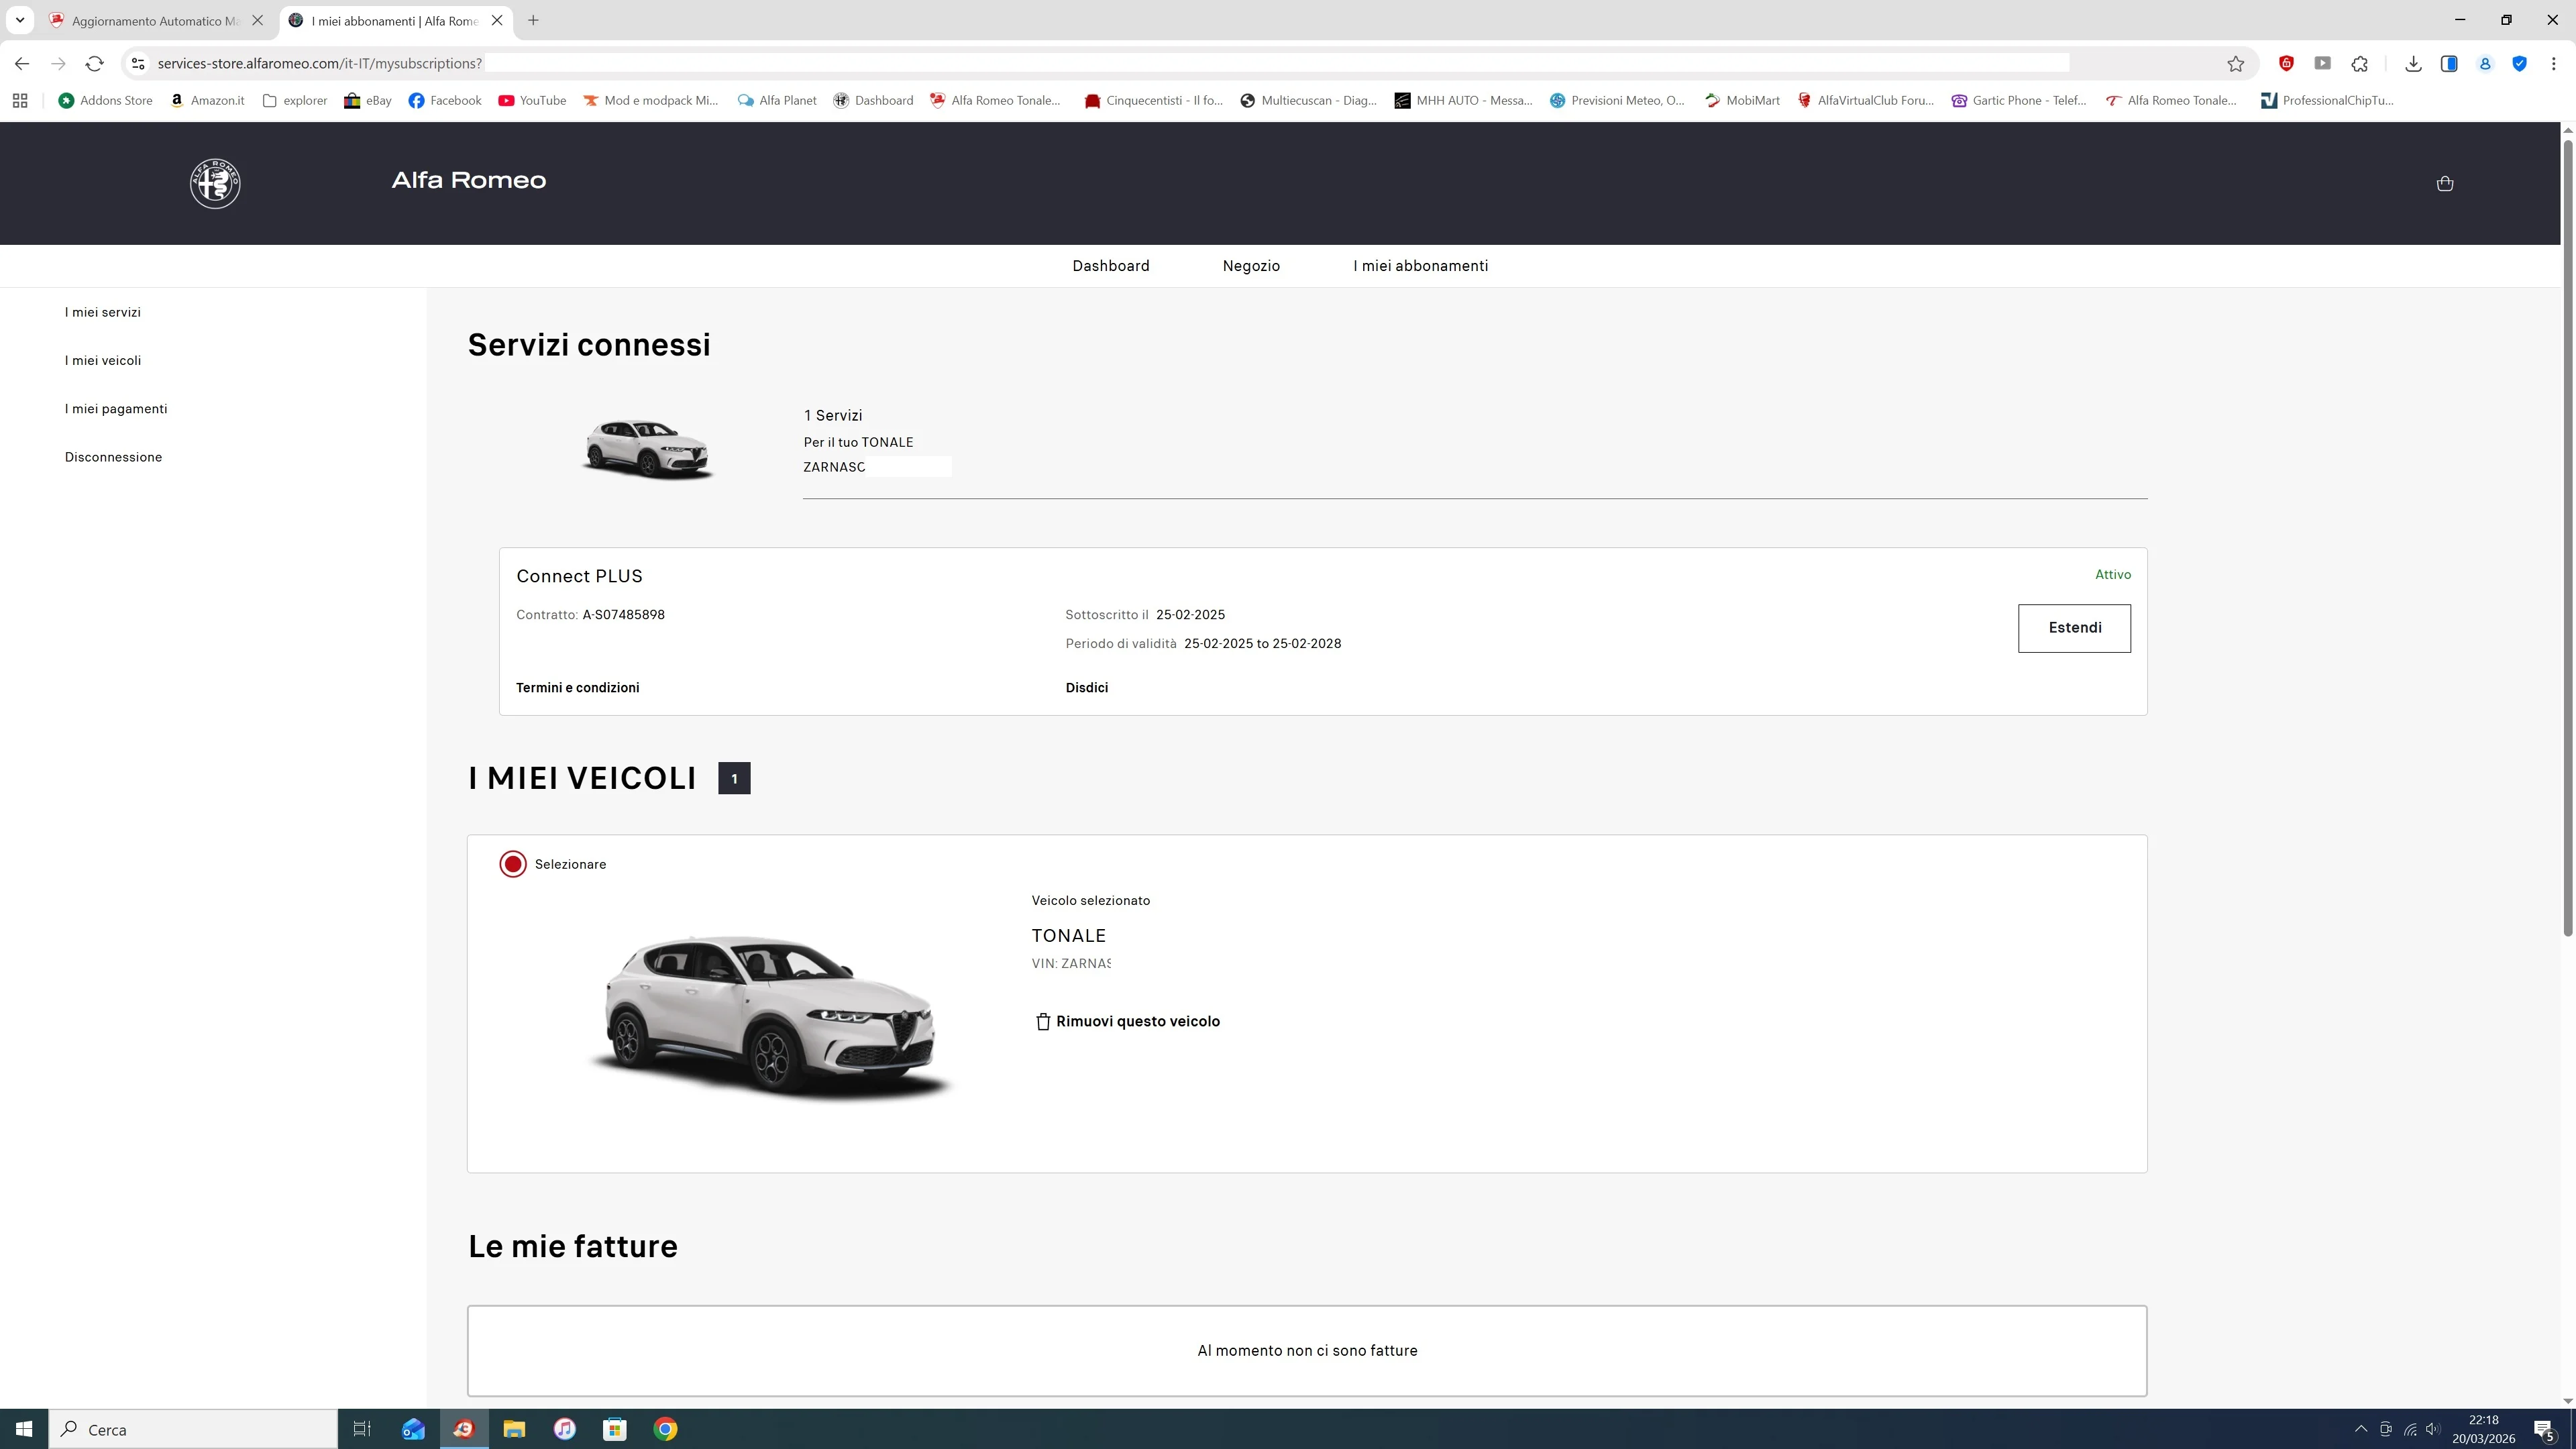Open iTunes music app on taskbar
Image resolution: width=2576 pixels, height=1449 pixels.
(x=564, y=1429)
